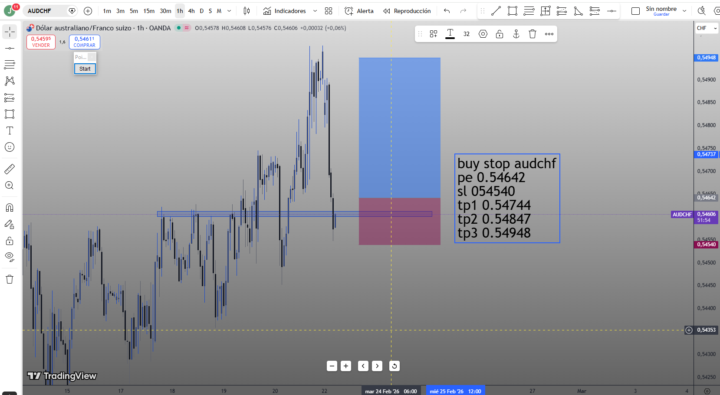The height and width of the screenshot is (395, 720).
Task: Expand the timeframe dropdown arrow
Action: (229, 11)
